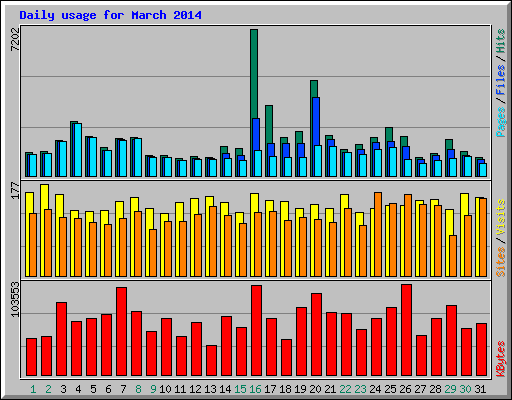Click day 8 on the x-axis
This screenshot has width=512, height=400.
coord(138,389)
